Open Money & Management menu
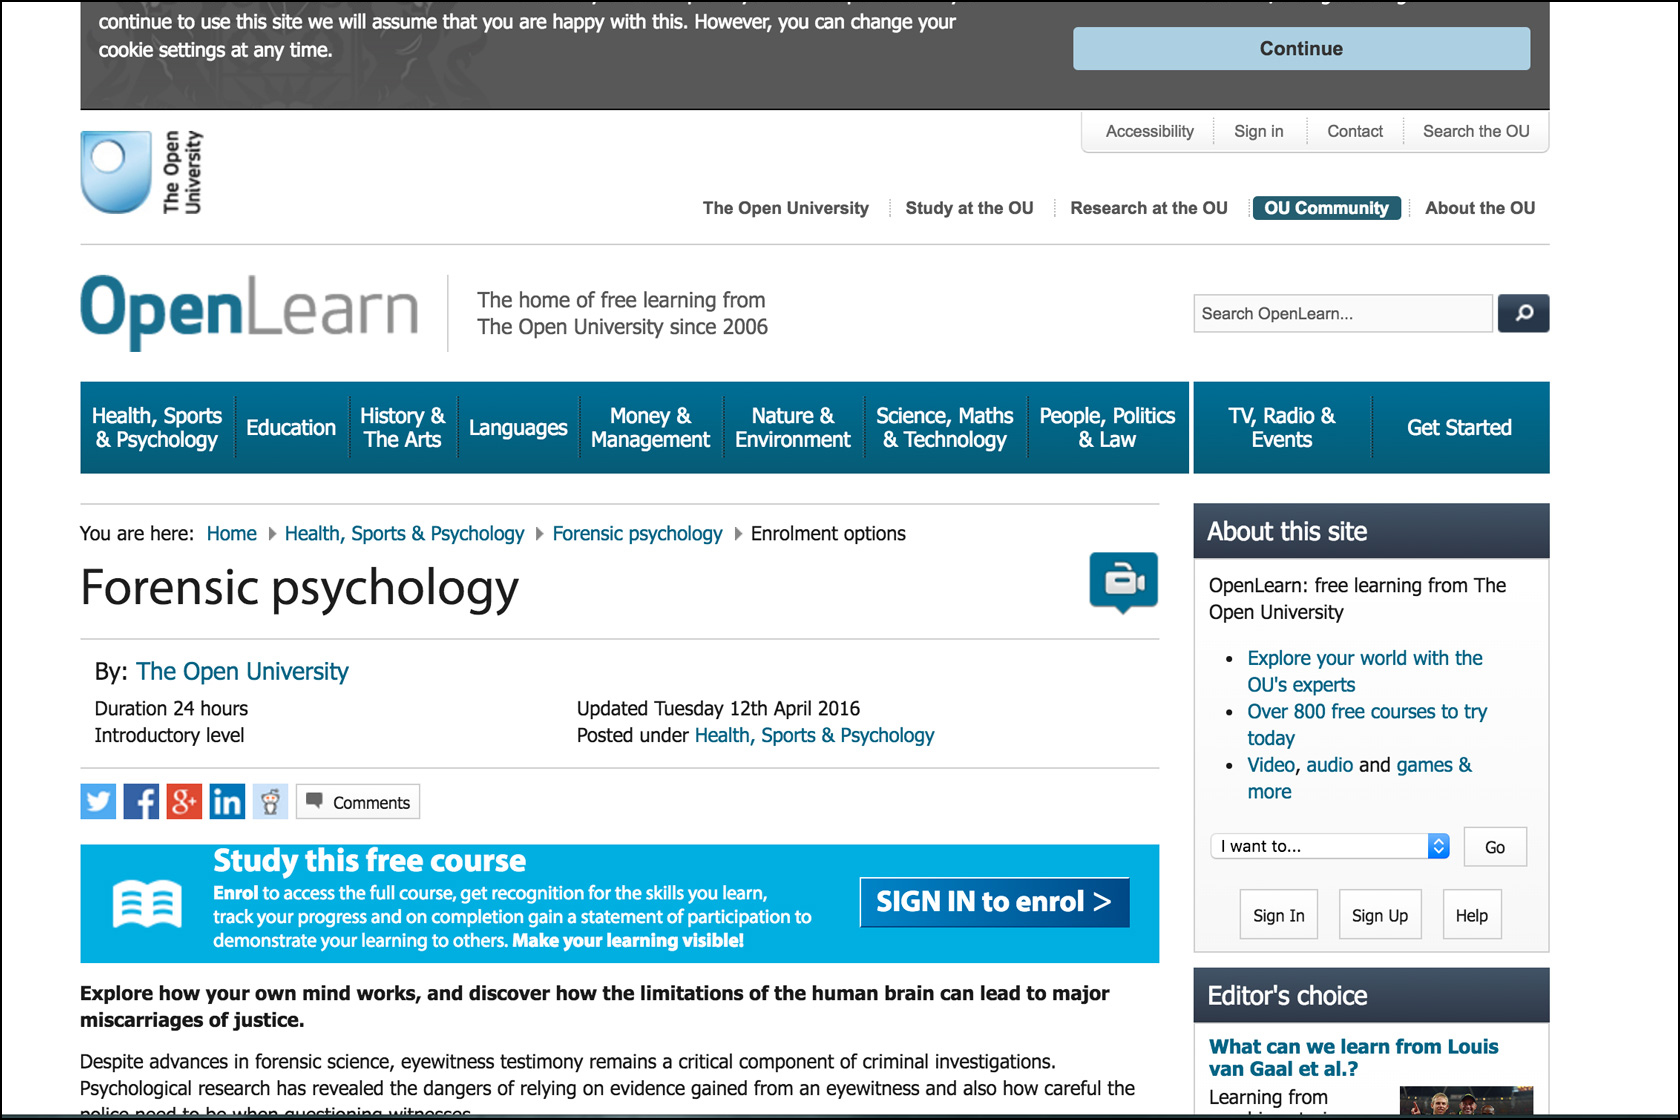 pos(650,427)
